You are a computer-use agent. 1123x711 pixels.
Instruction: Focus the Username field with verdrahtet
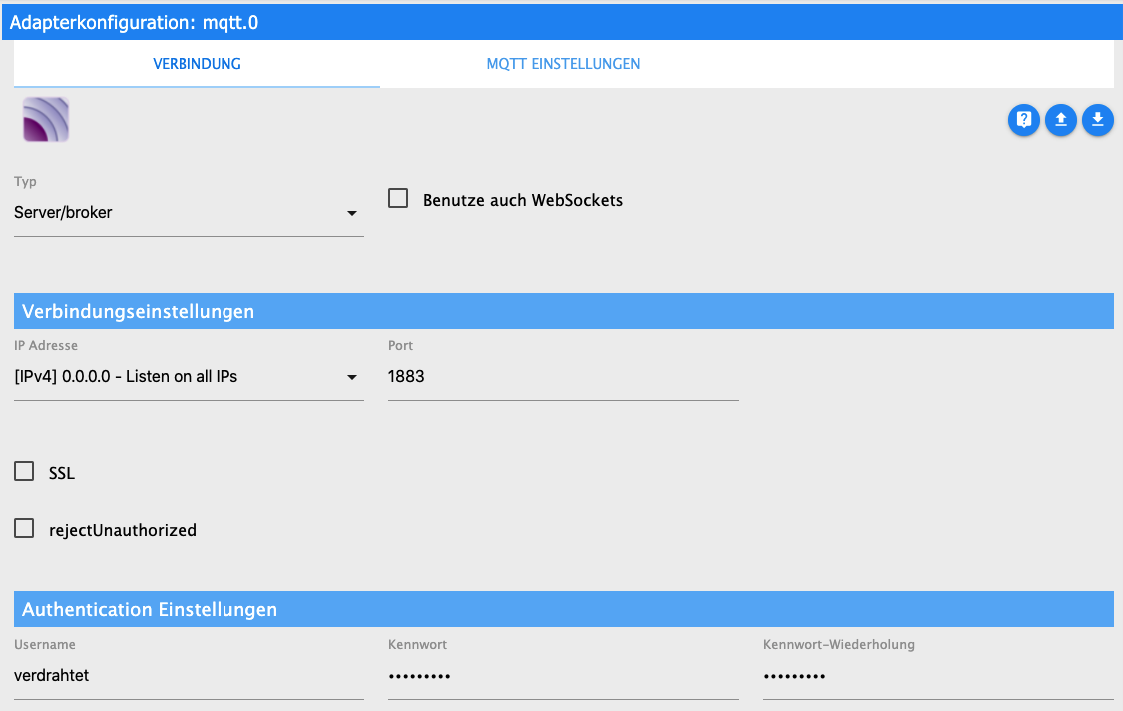click(x=188, y=676)
